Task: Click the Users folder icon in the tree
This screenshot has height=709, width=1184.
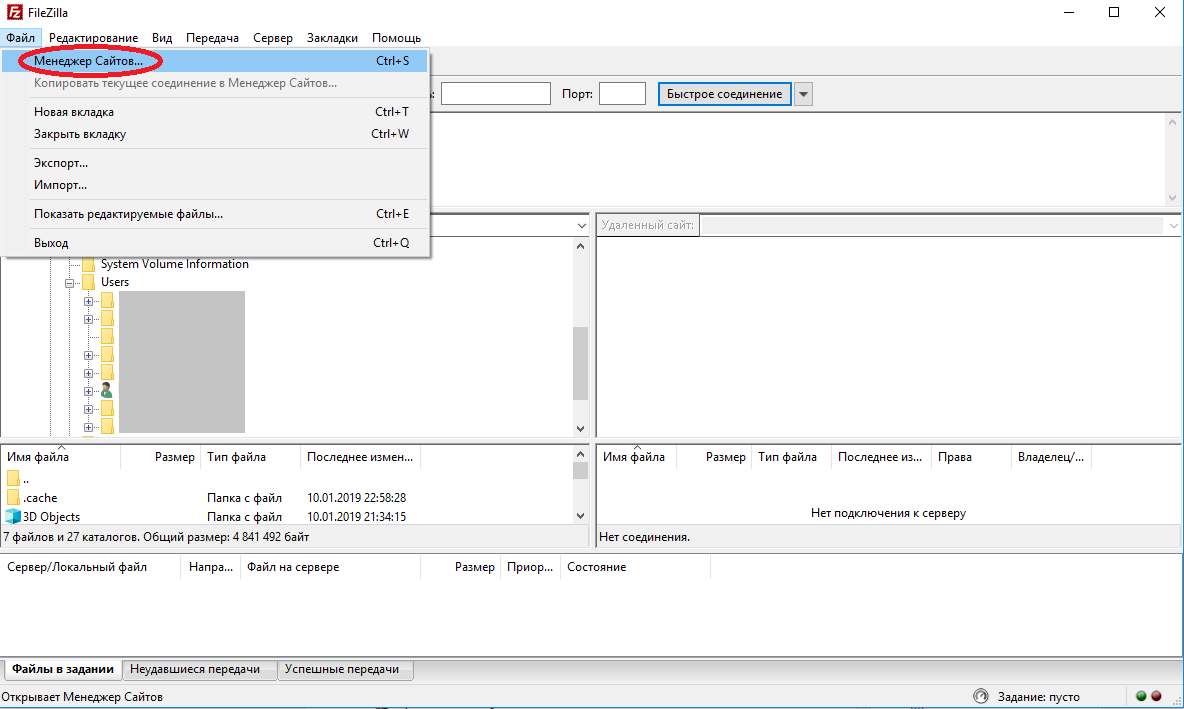Action: coord(88,282)
